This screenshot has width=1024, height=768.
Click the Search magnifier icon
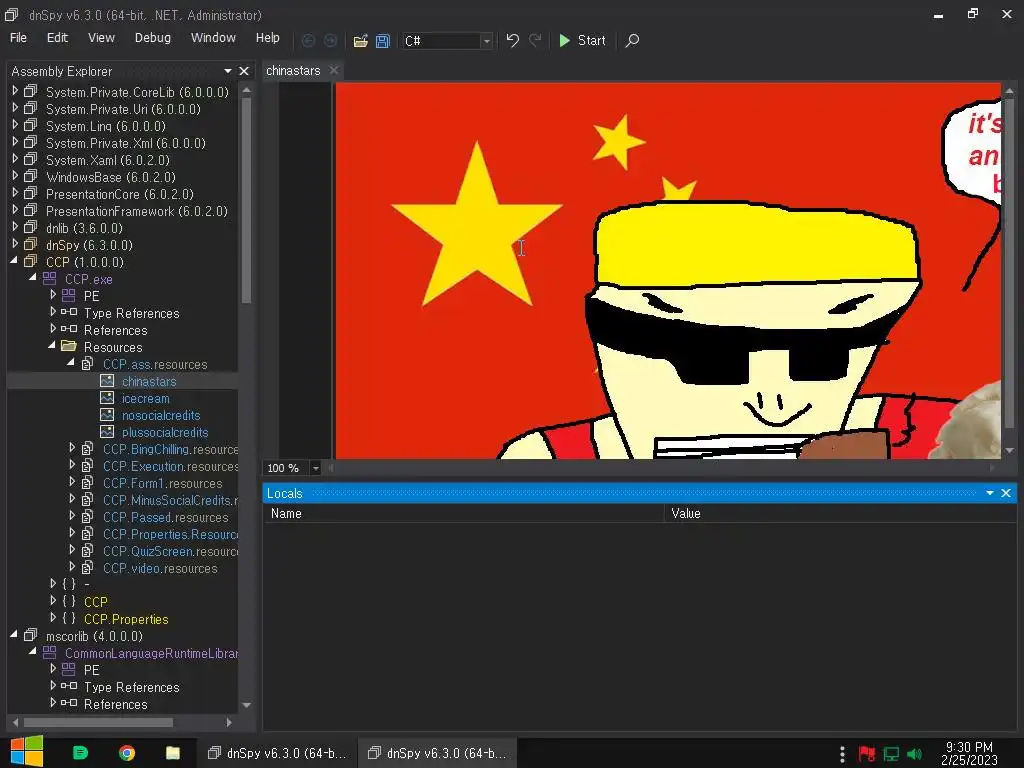click(x=632, y=40)
